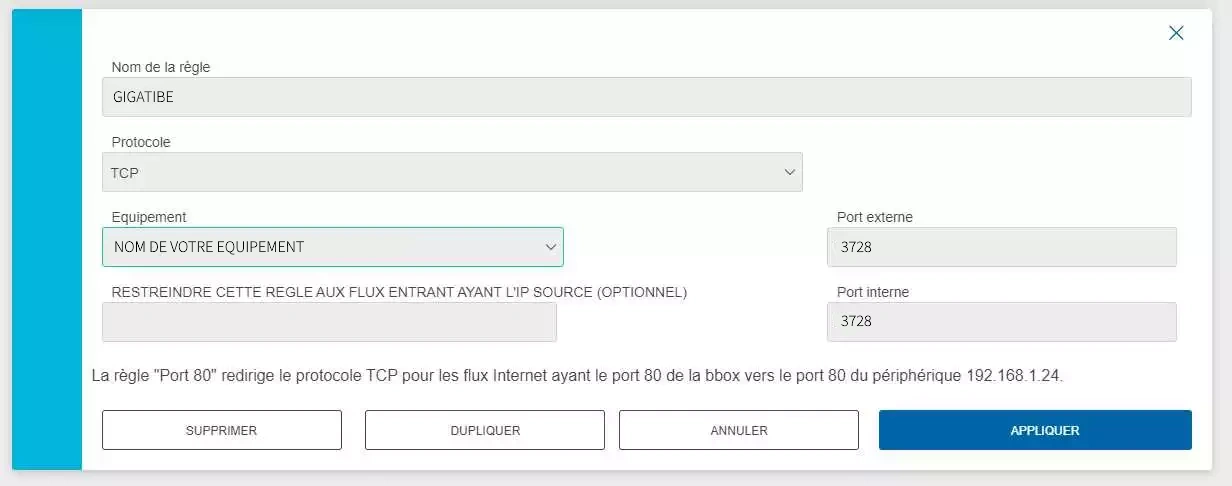Click the blue strip on dialog's left
Screen dimensions: 1232x486
[46, 240]
